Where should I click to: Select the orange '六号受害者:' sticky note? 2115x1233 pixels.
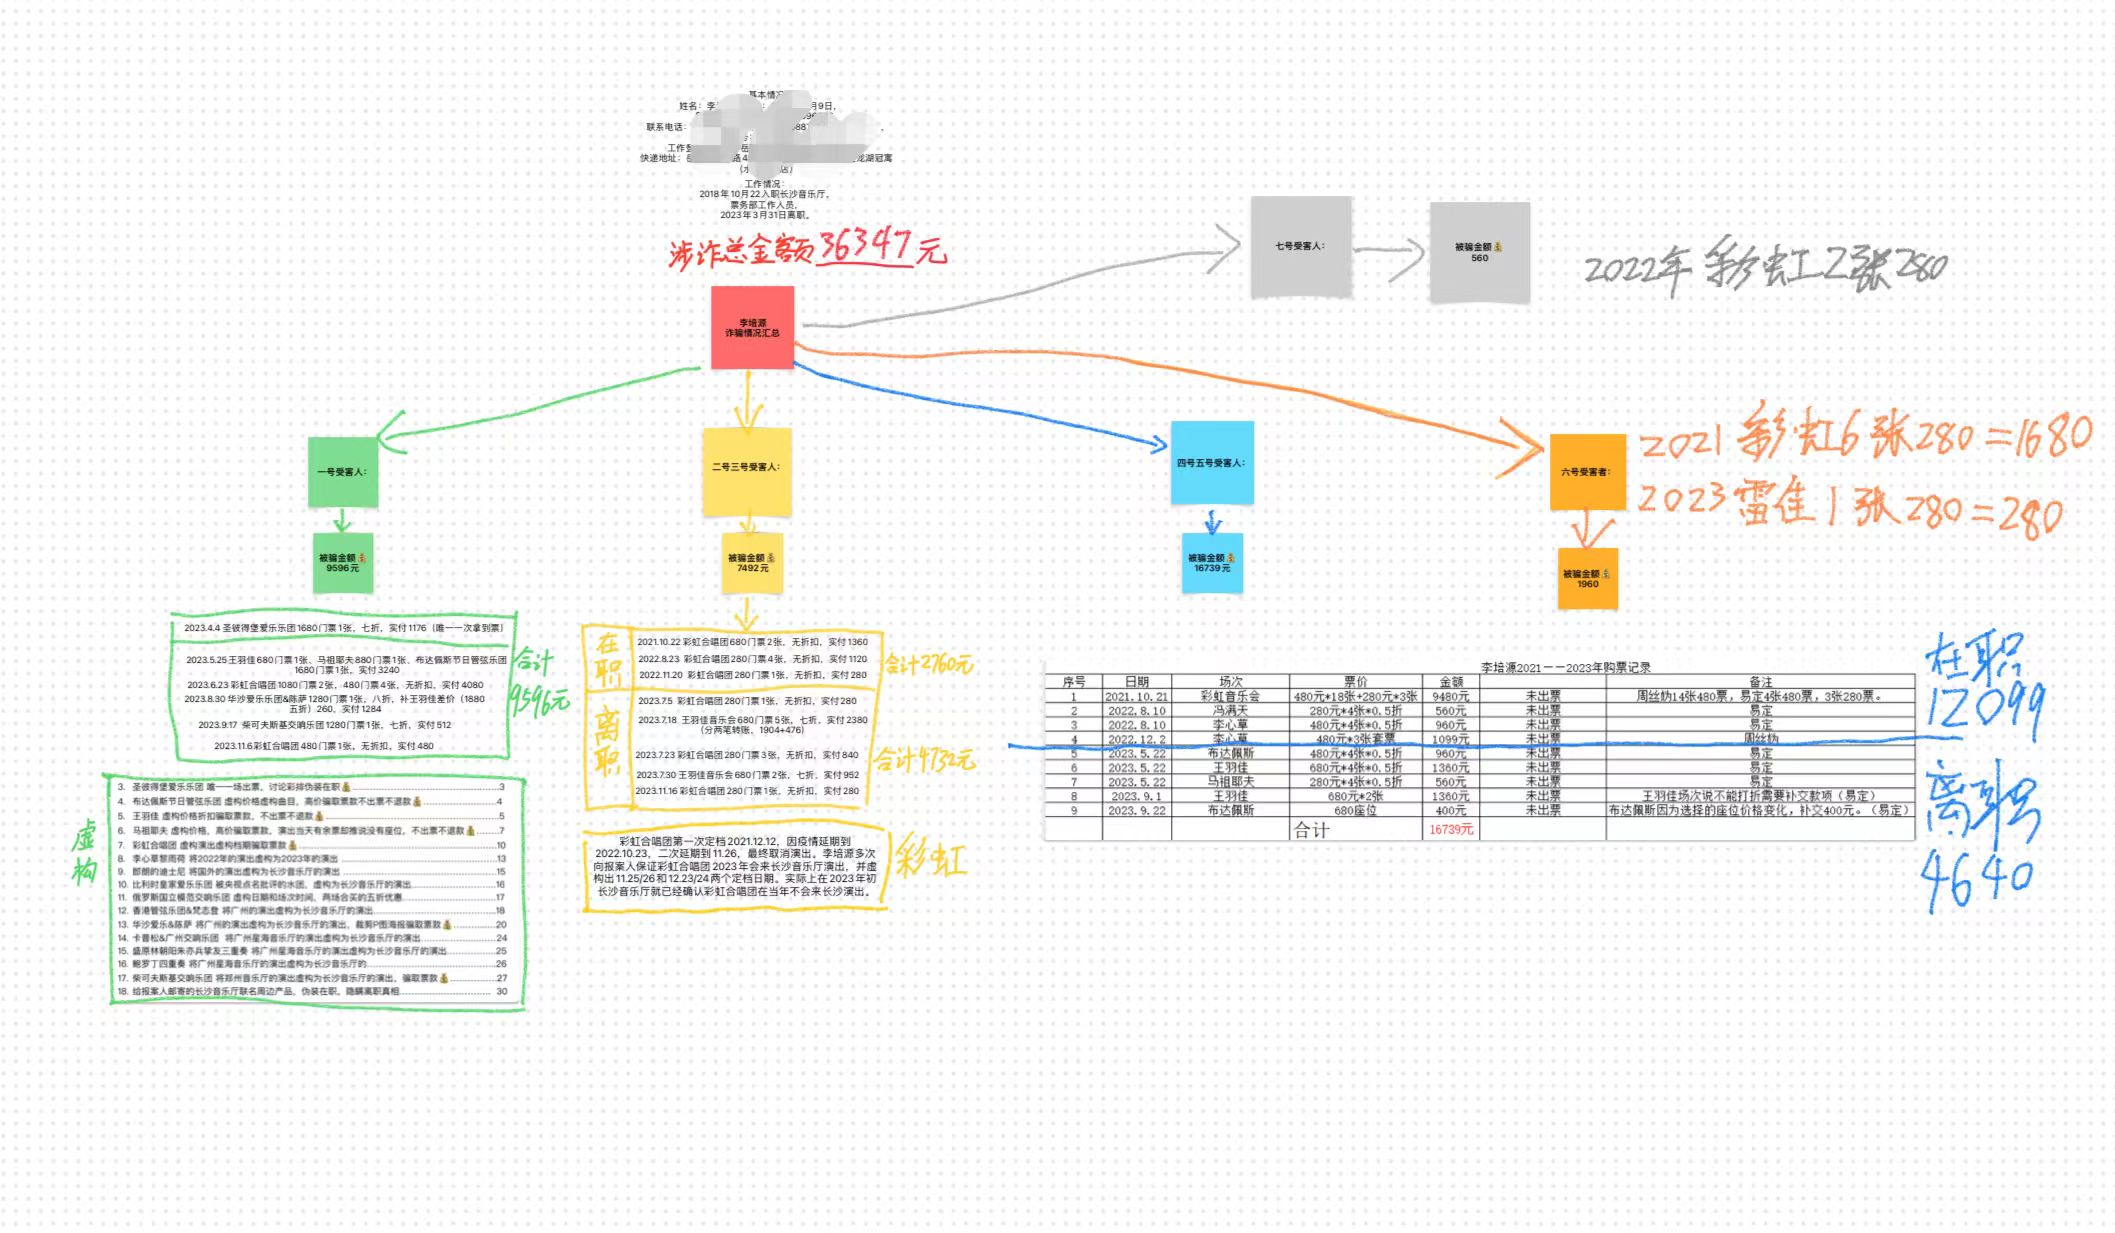[x=1587, y=472]
